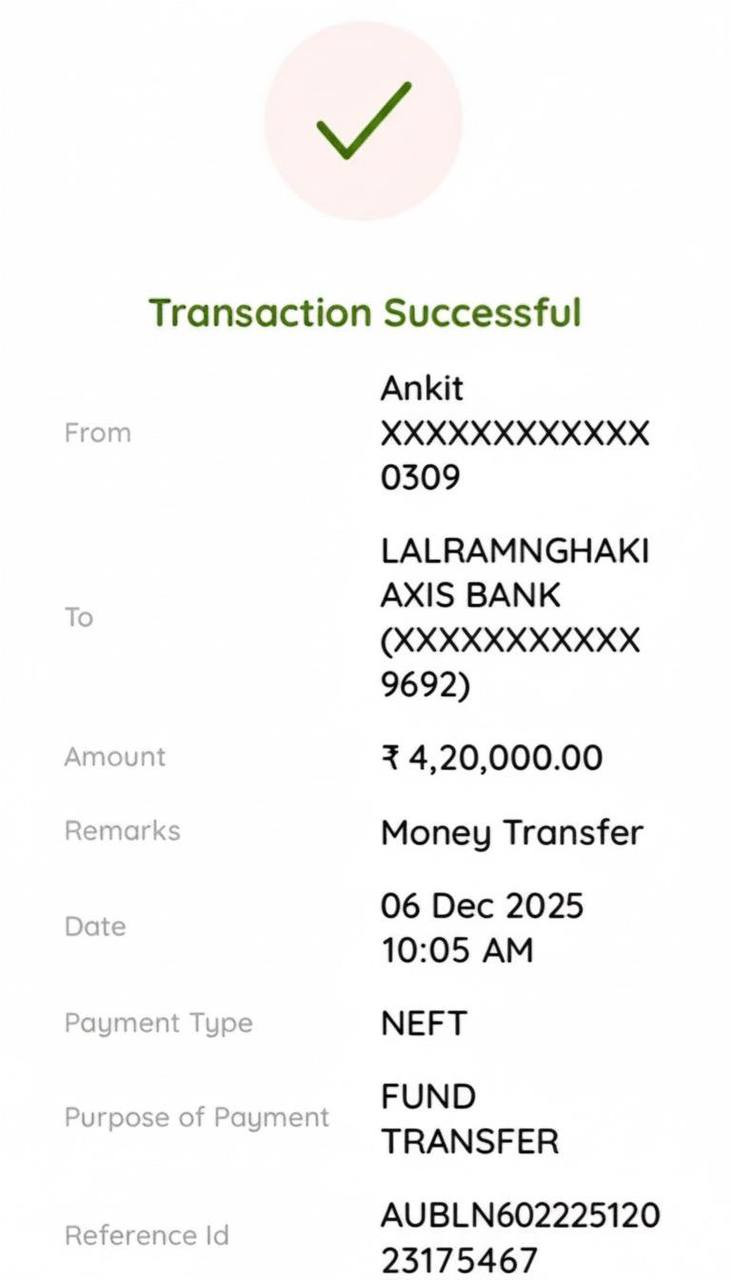
Task: Click the Money Transfer remark
Action: coord(511,833)
